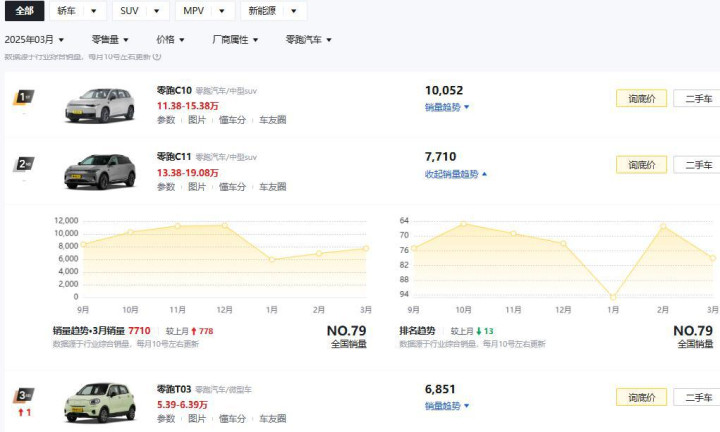This screenshot has height=432, width=720.
Task: Click the green down-arrow 13 ranking change
Action: (485, 331)
